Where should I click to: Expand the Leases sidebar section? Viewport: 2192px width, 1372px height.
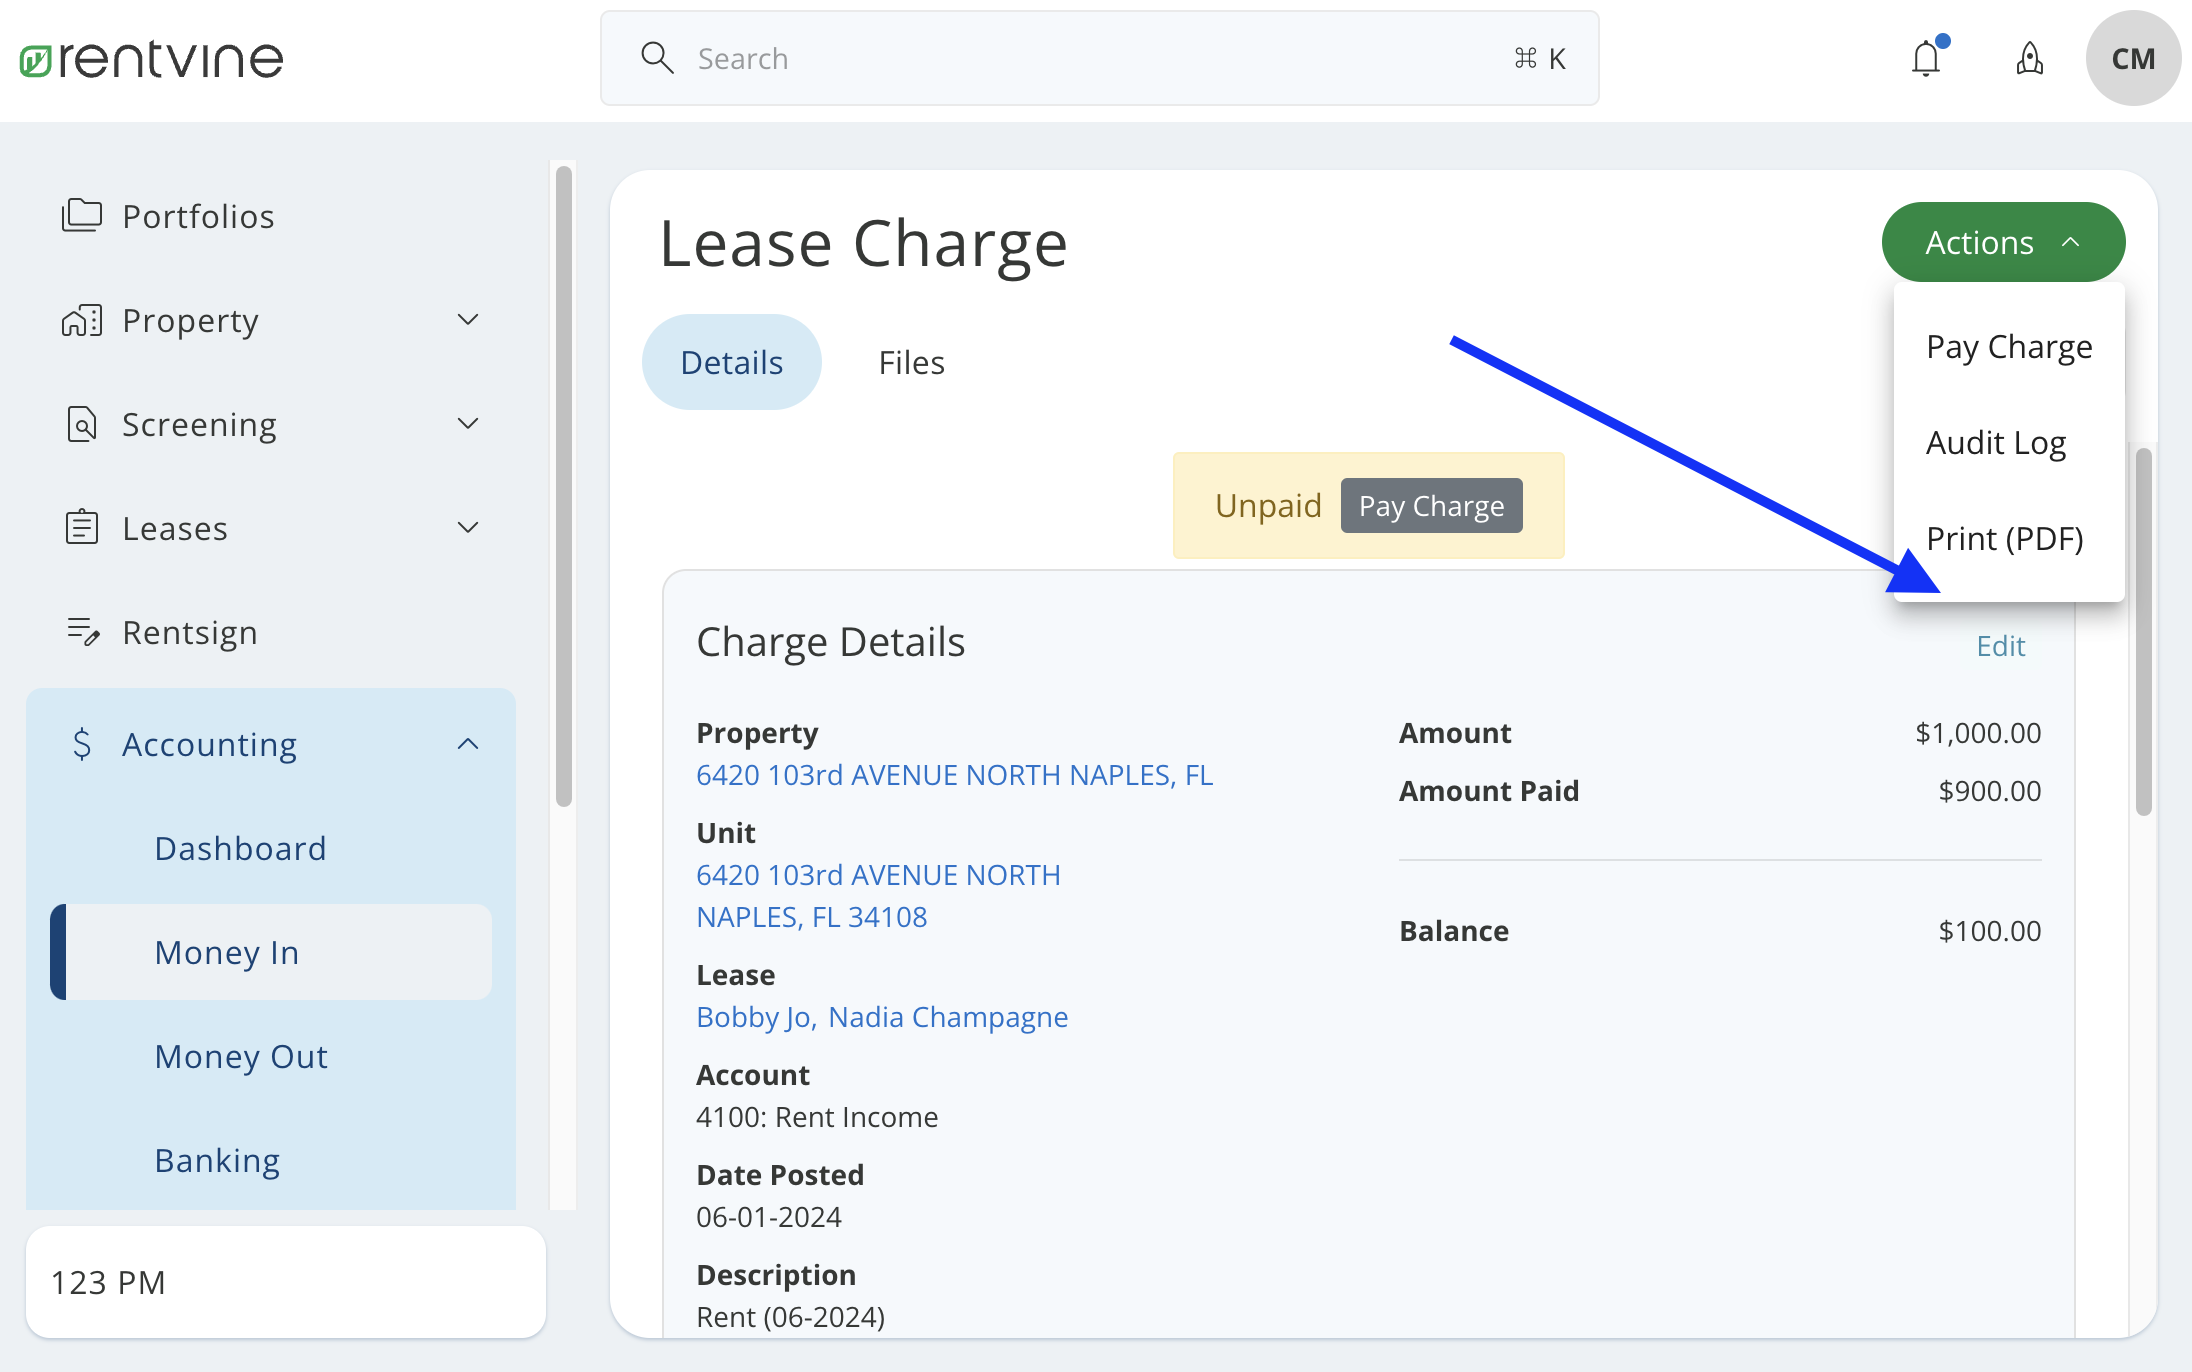click(x=467, y=526)
